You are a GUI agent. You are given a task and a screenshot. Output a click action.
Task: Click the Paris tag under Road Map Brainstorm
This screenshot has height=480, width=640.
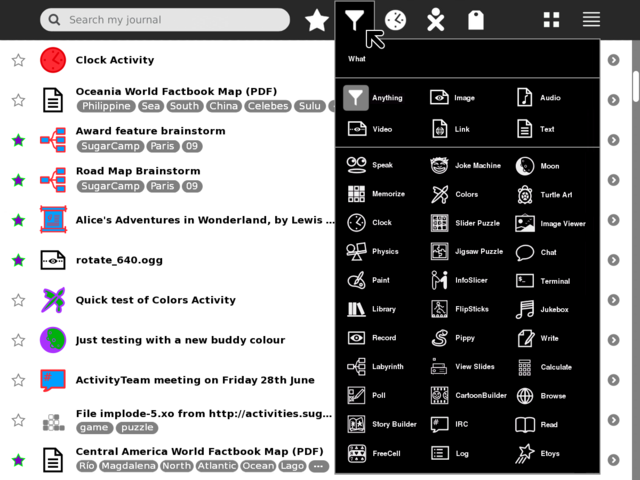tap(163, 186)
